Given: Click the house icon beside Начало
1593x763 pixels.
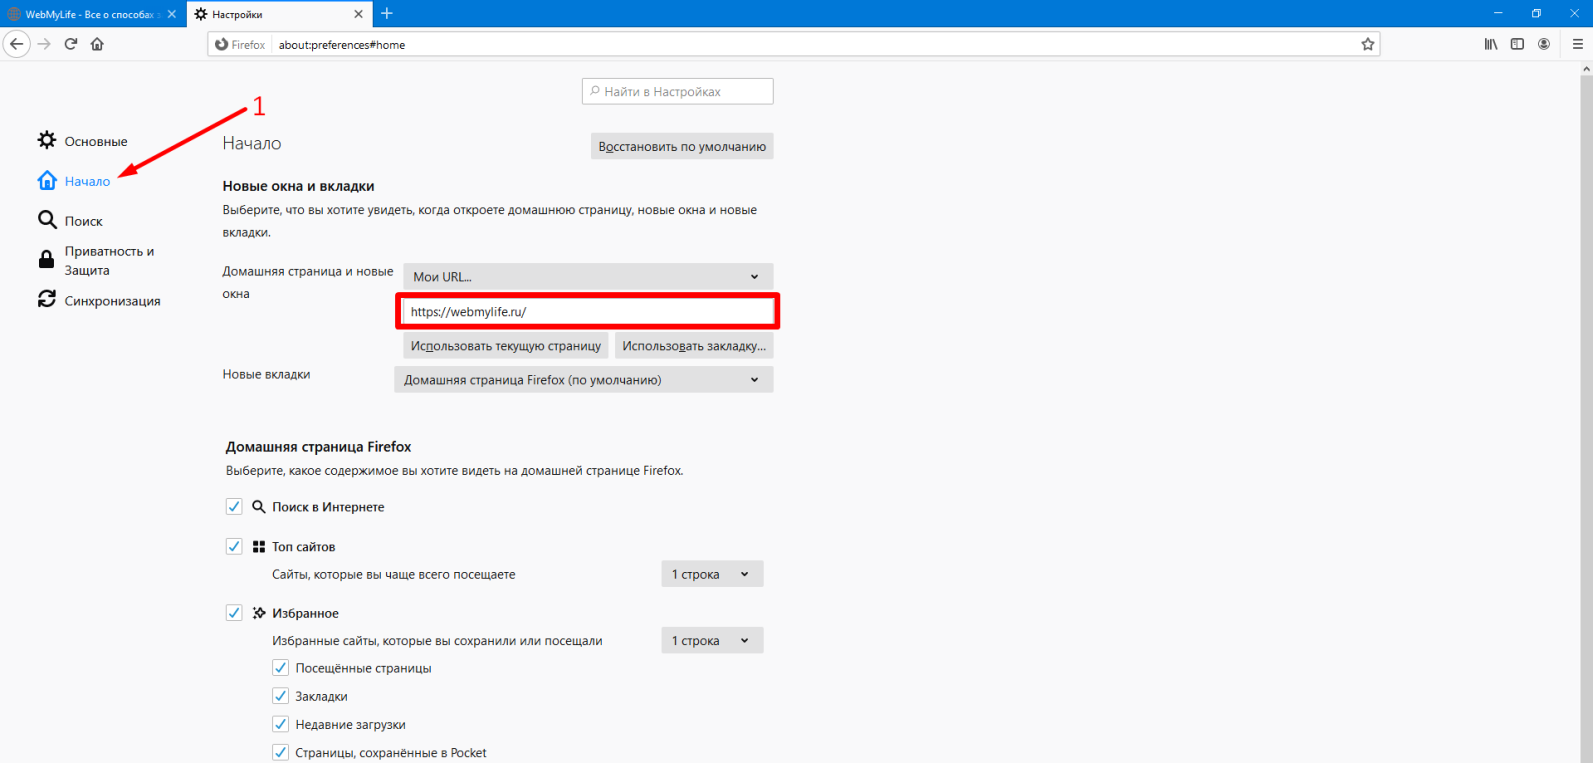Looking at the screenshot, I should pyautogui.click(x=47, y=180).
